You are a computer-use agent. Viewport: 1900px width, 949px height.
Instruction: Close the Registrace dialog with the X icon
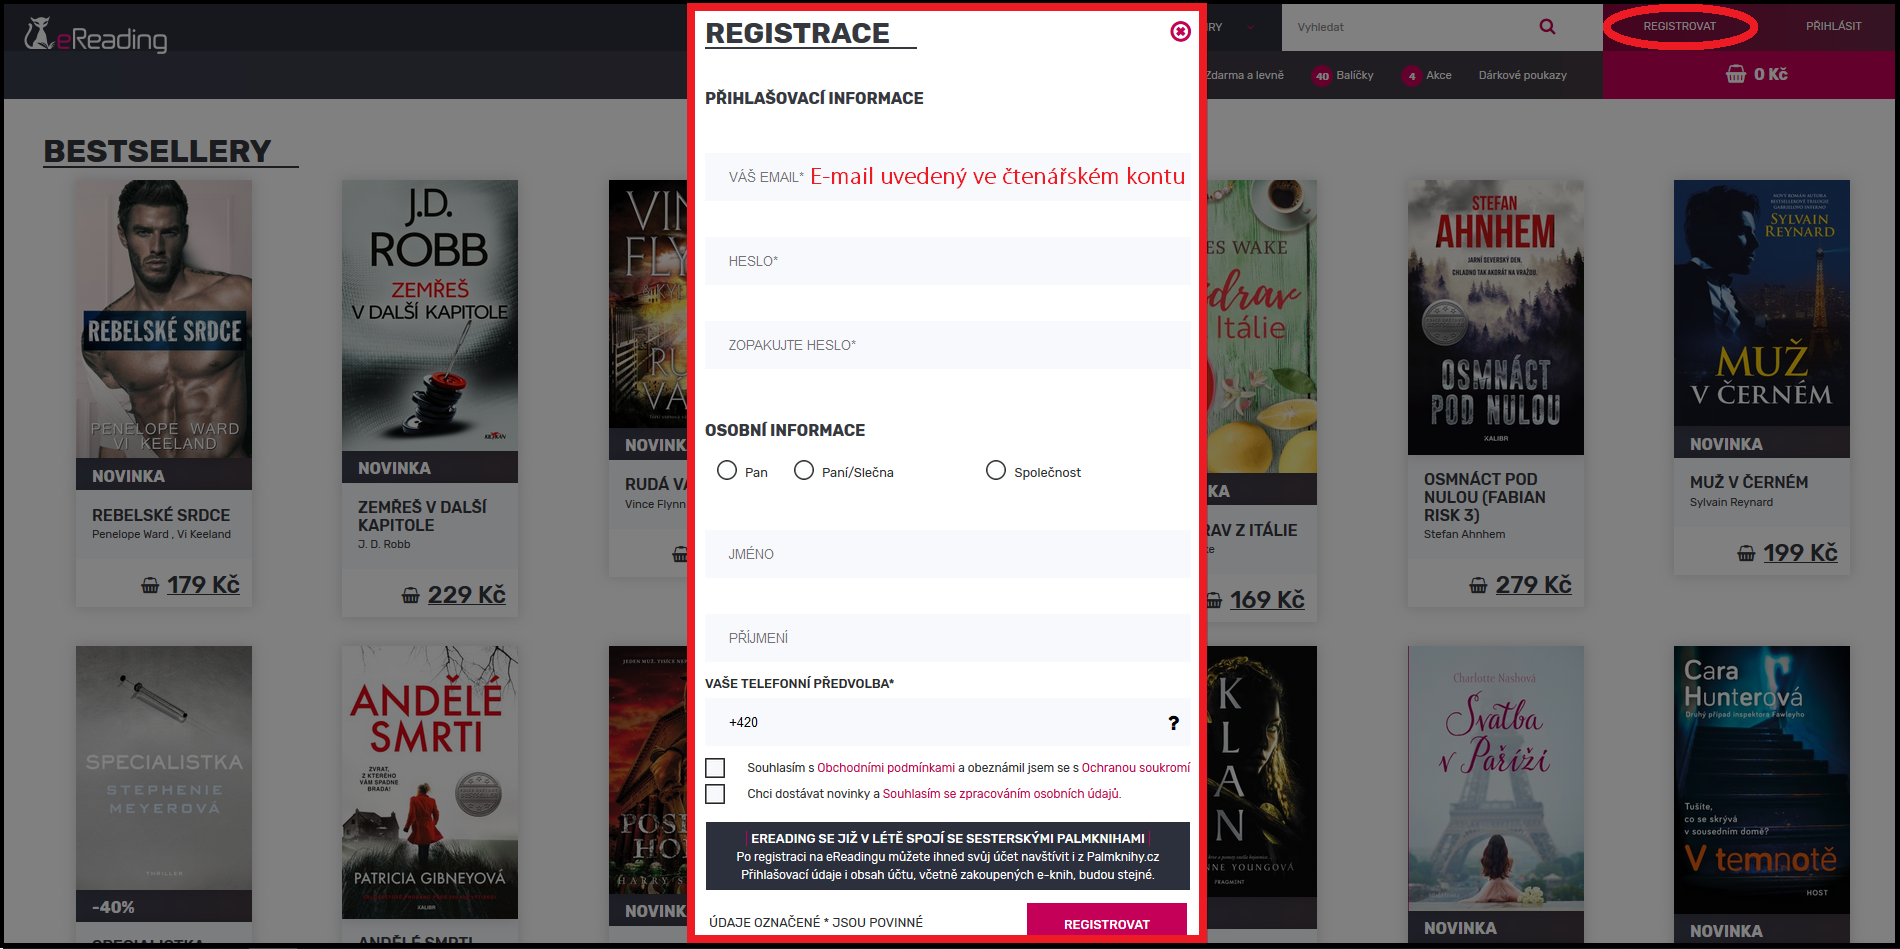[1180, 32]
